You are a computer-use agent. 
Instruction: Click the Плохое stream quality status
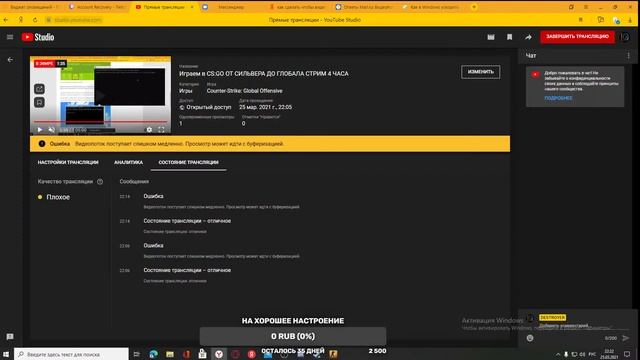[x=58, y=197]
